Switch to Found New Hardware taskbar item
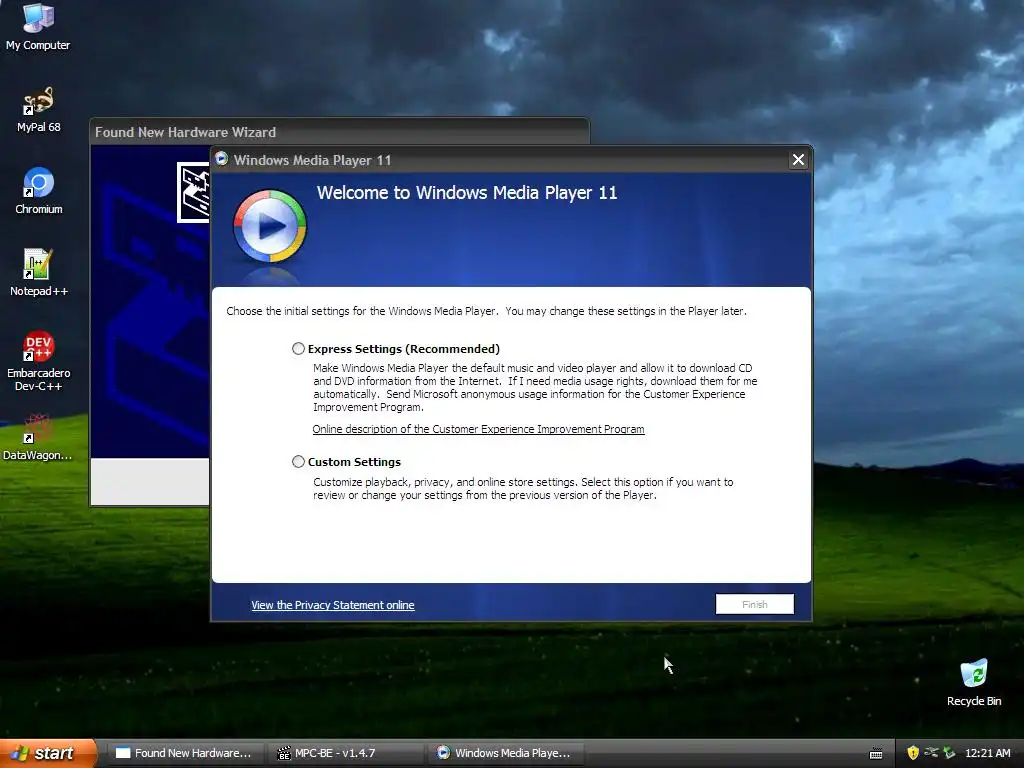This screenshot has height=768, width=1024. pos(184,753)
